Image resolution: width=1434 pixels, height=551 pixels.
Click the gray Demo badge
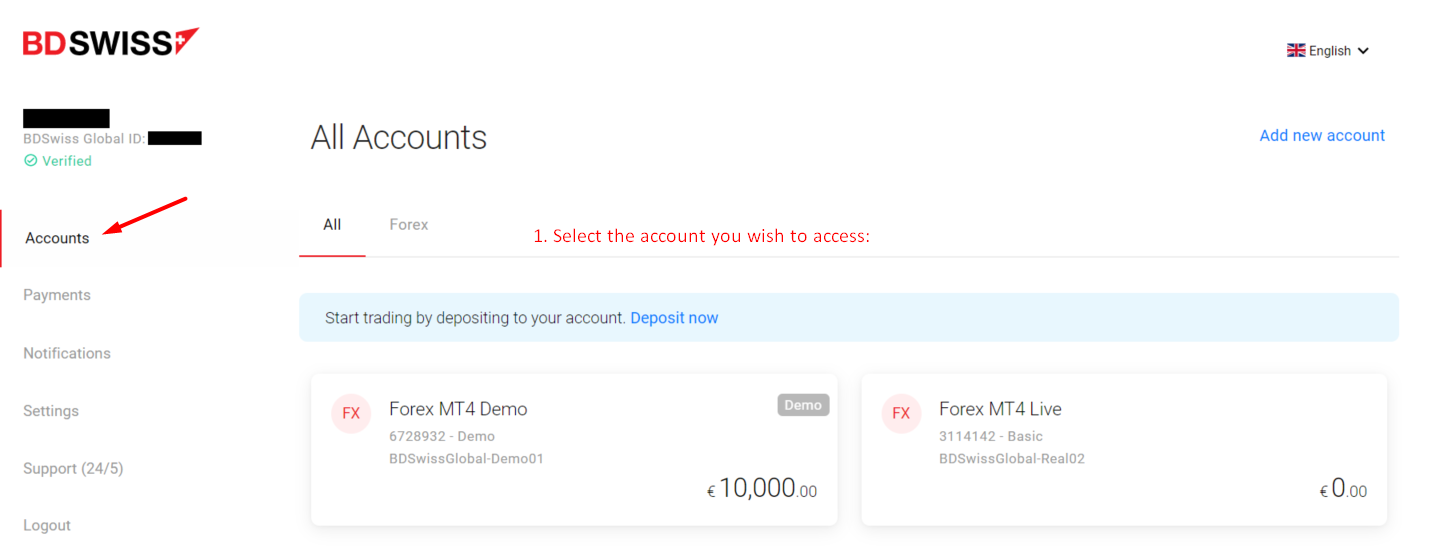803,405
